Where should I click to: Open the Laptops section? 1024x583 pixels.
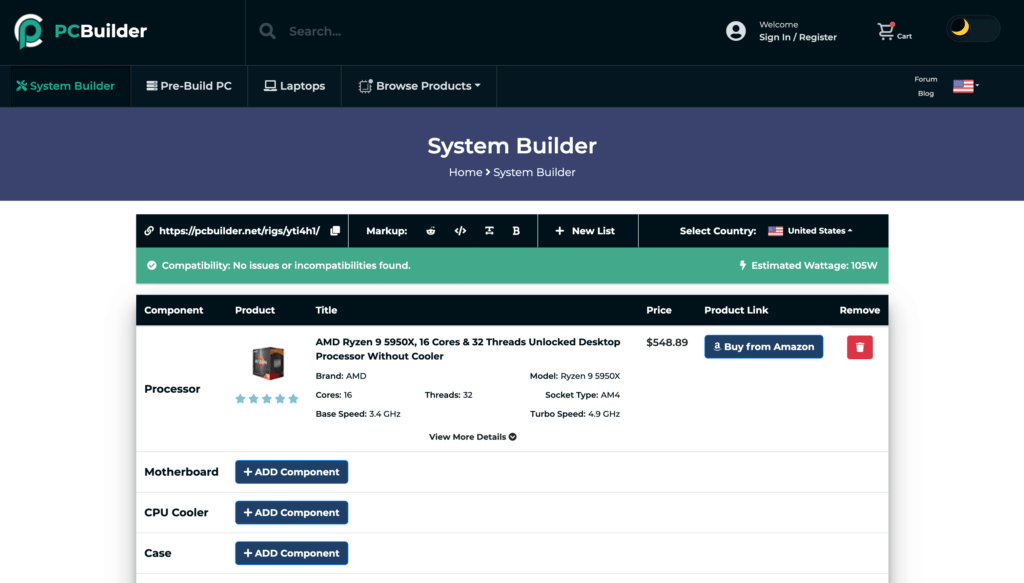pyautogui.click(x=294, y=86)
